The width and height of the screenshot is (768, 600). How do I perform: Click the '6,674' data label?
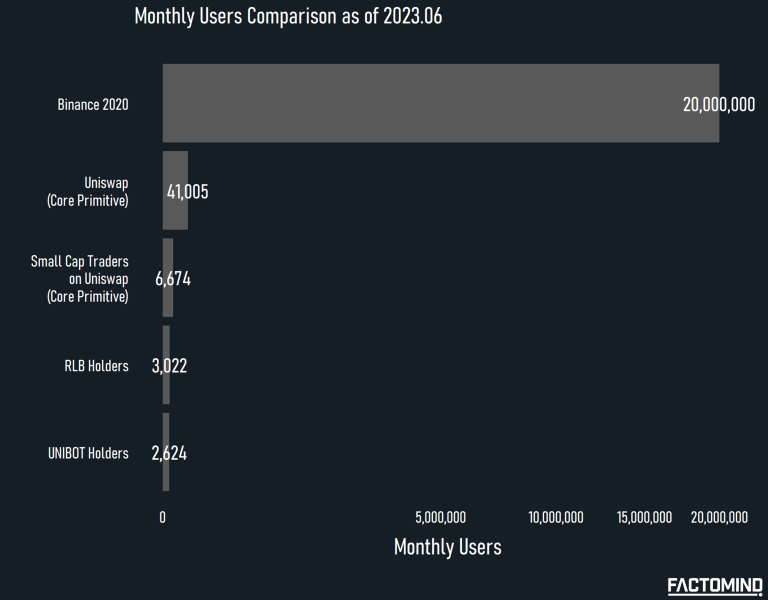click(x=173, y=279)
